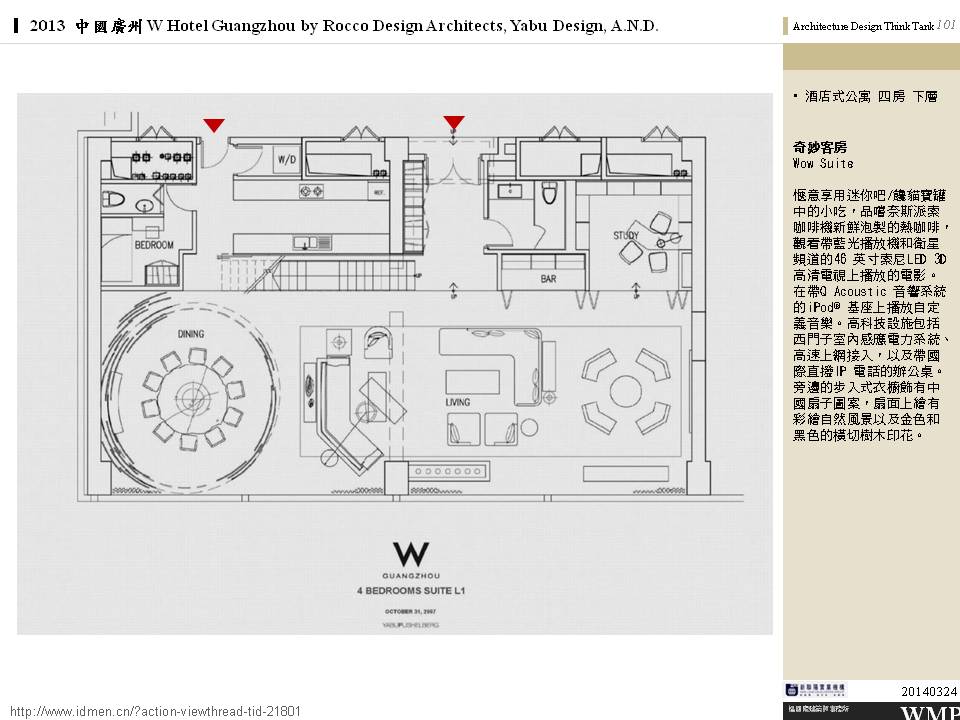Click the LIVING area label

(458, 402)
